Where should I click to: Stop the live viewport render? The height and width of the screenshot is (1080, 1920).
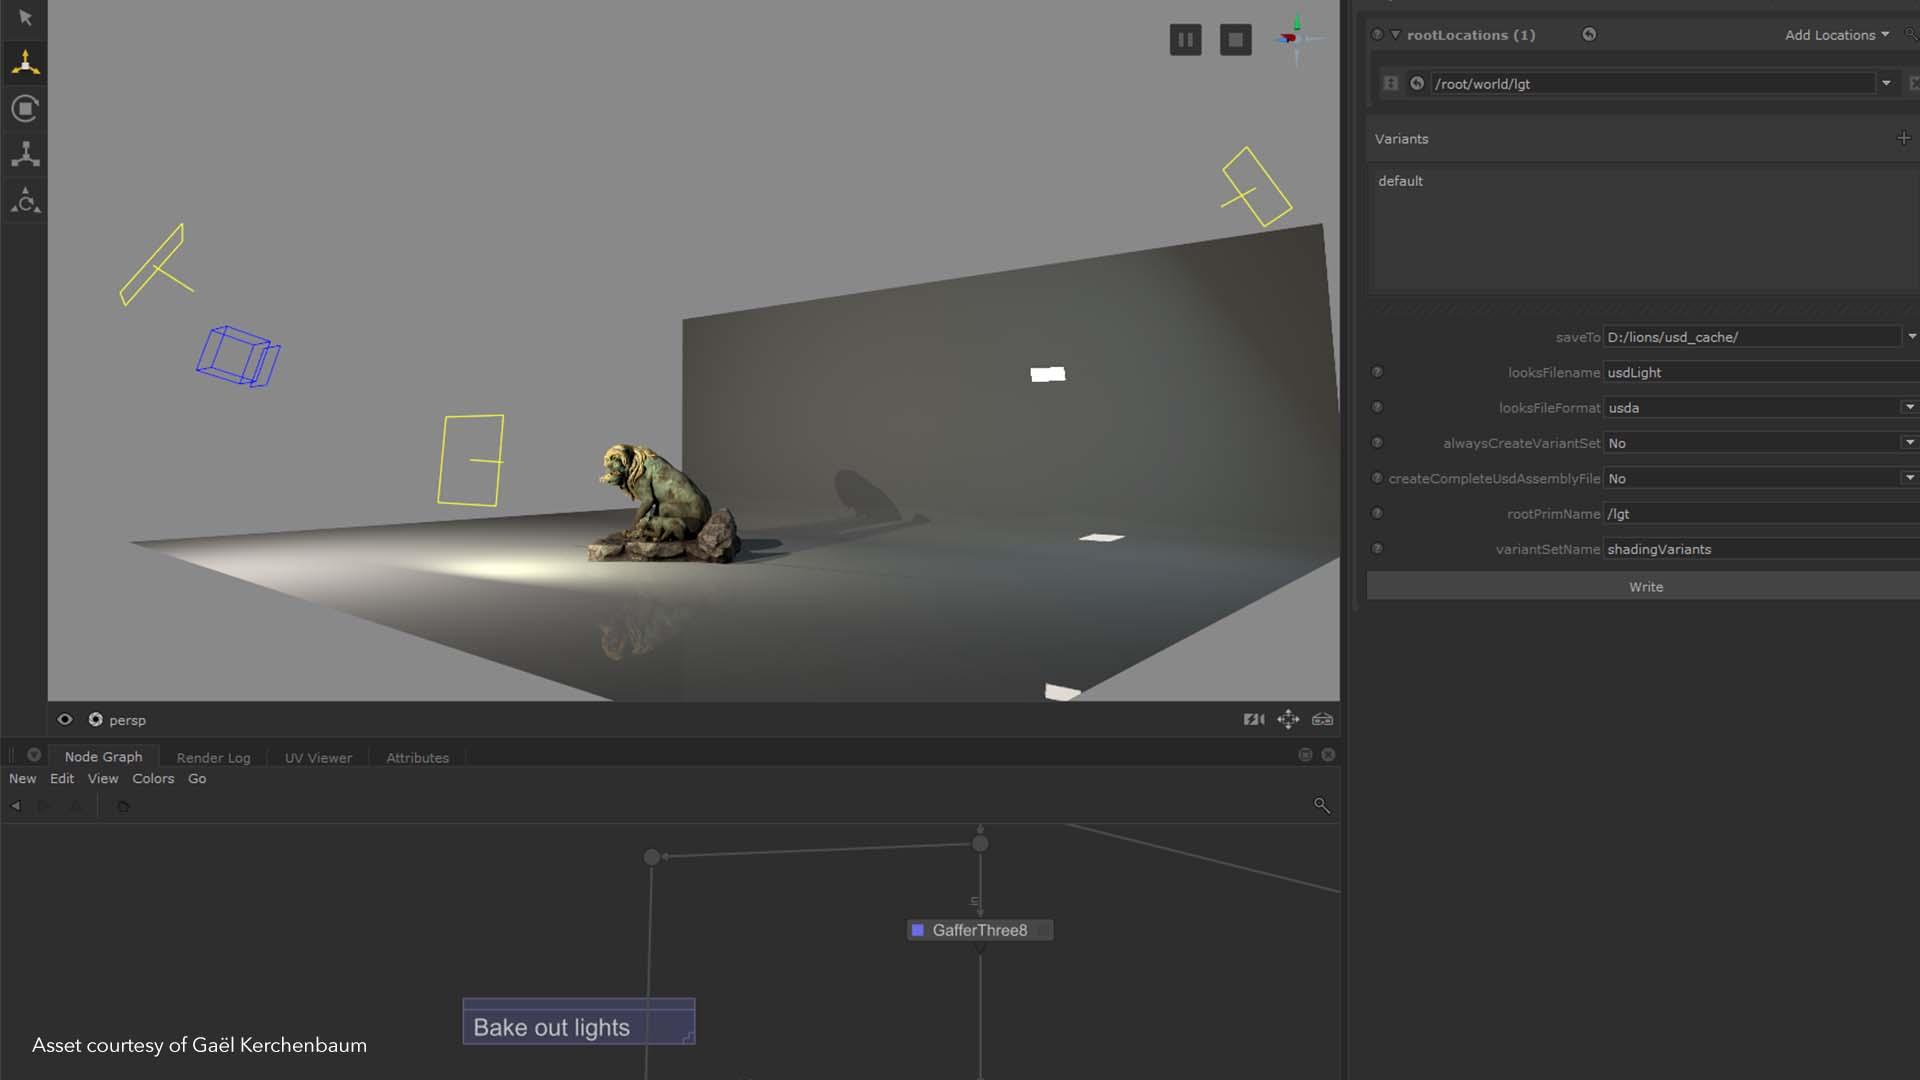coord(1235,40)
